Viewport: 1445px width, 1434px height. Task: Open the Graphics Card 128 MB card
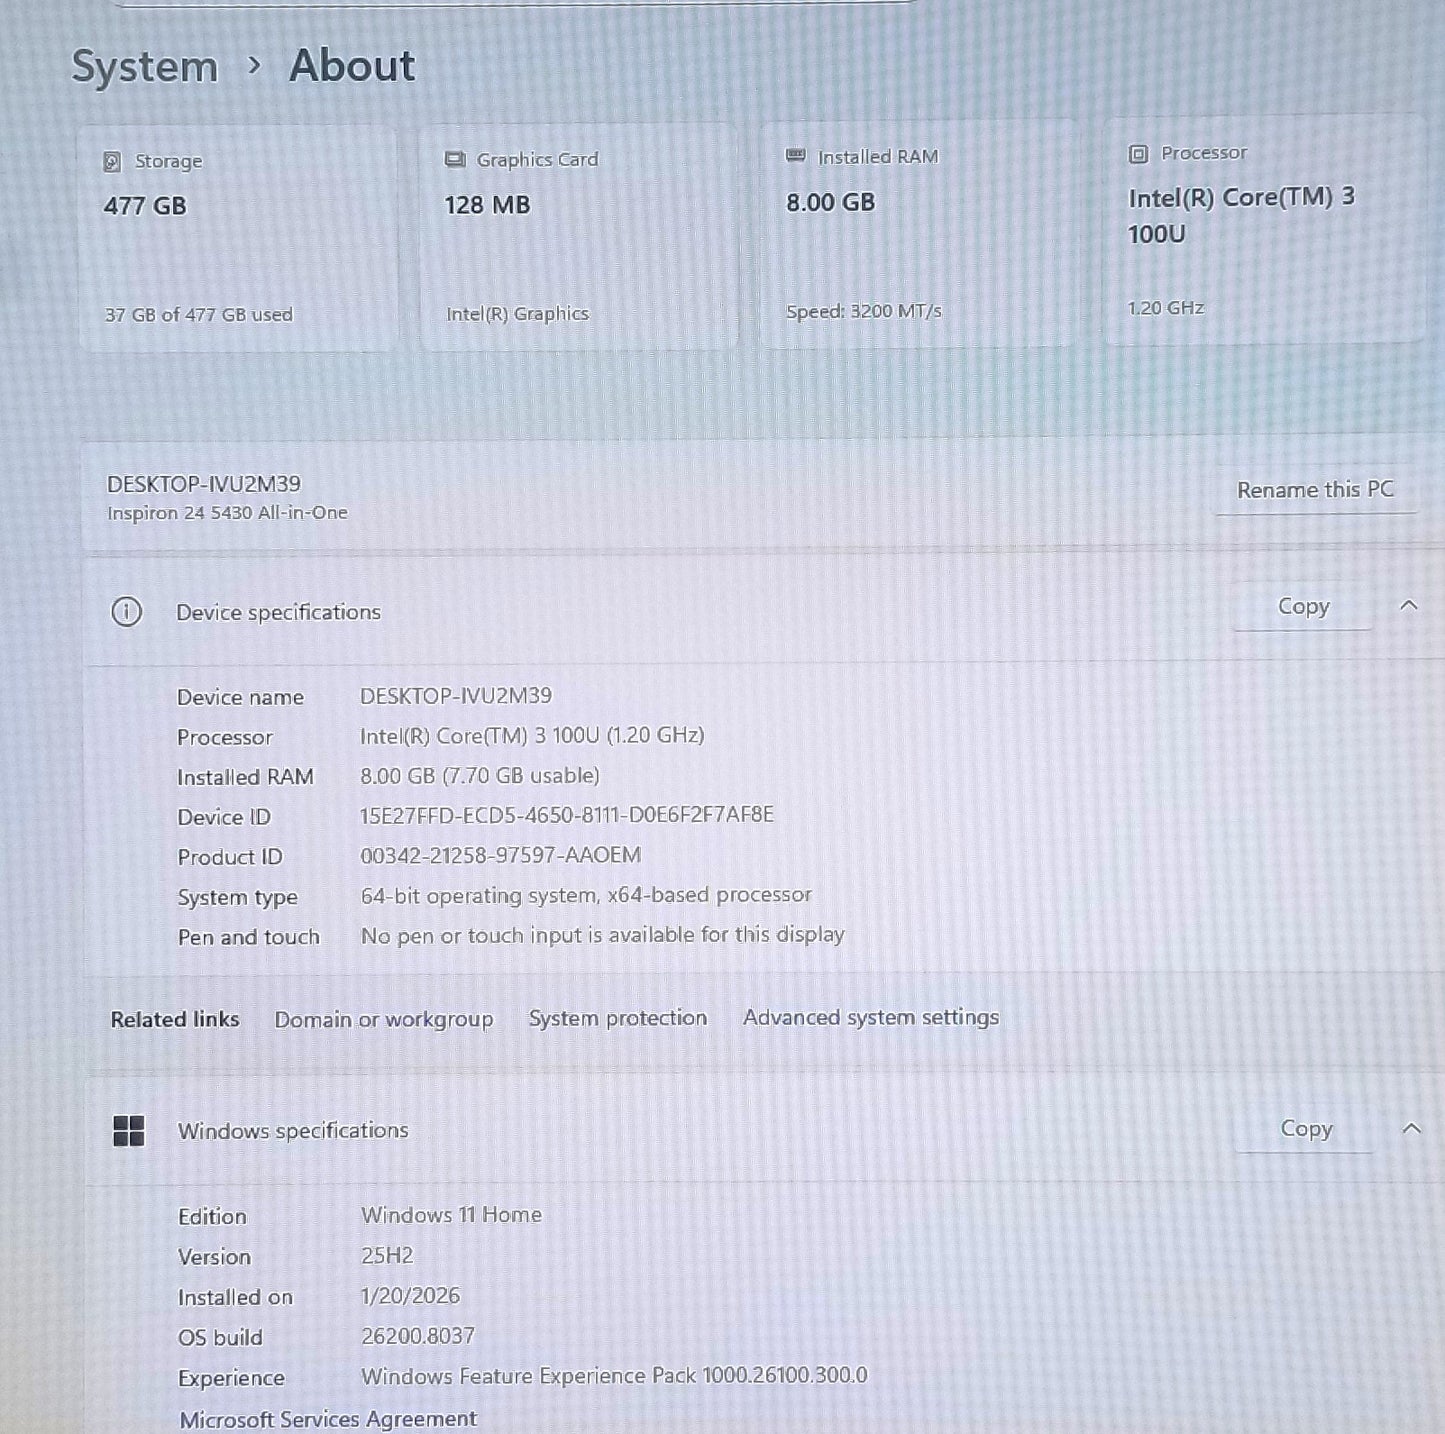[578, 237]
